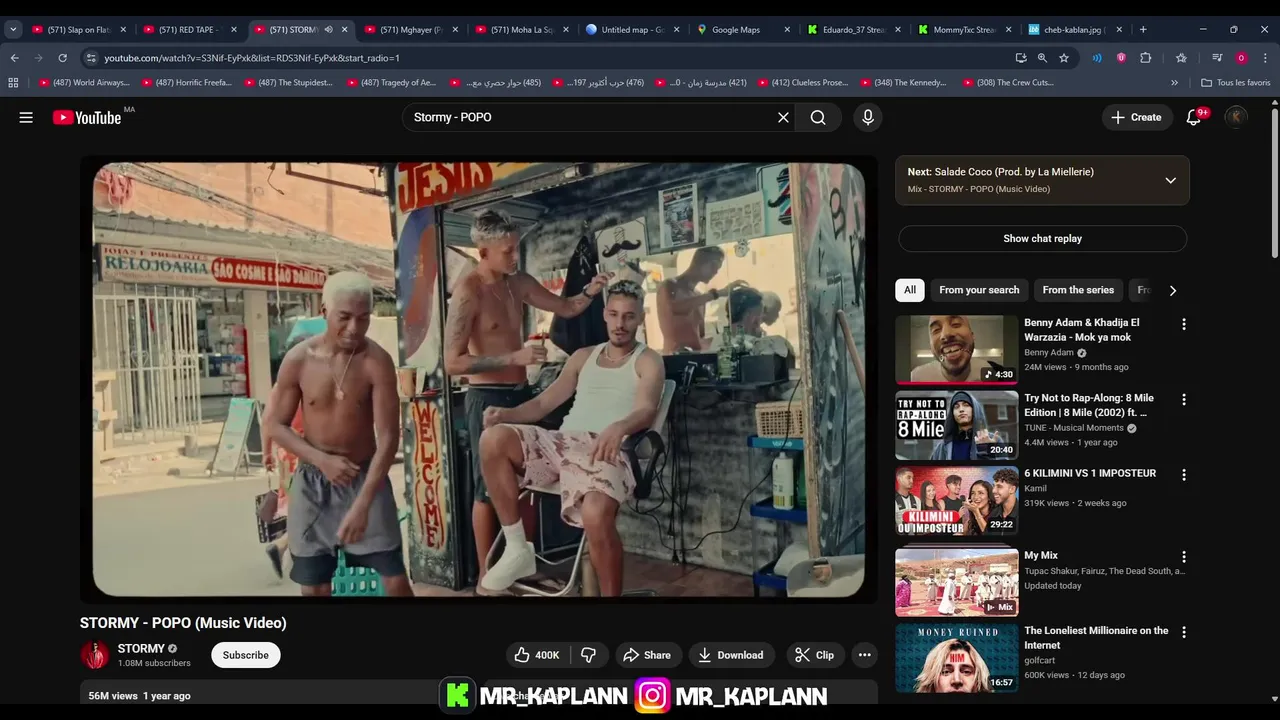Expand the Next: Salade Coco playlist panel
Image resolution: width=1280 pixels, height=720 pixels.
[x=1170, y=180]
